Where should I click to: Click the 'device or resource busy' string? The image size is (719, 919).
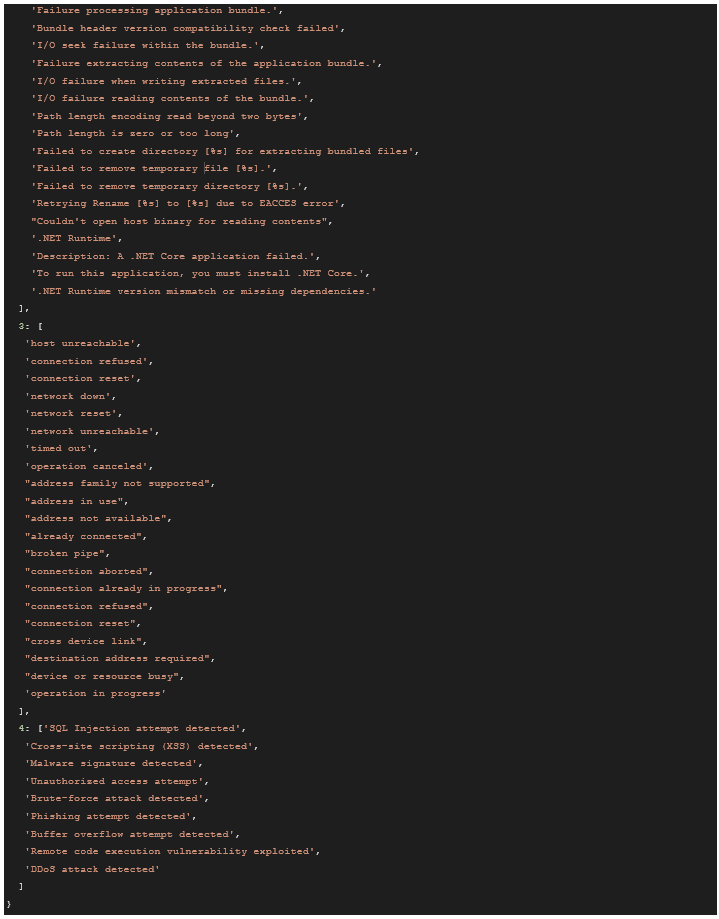click(x=105, y=676)
